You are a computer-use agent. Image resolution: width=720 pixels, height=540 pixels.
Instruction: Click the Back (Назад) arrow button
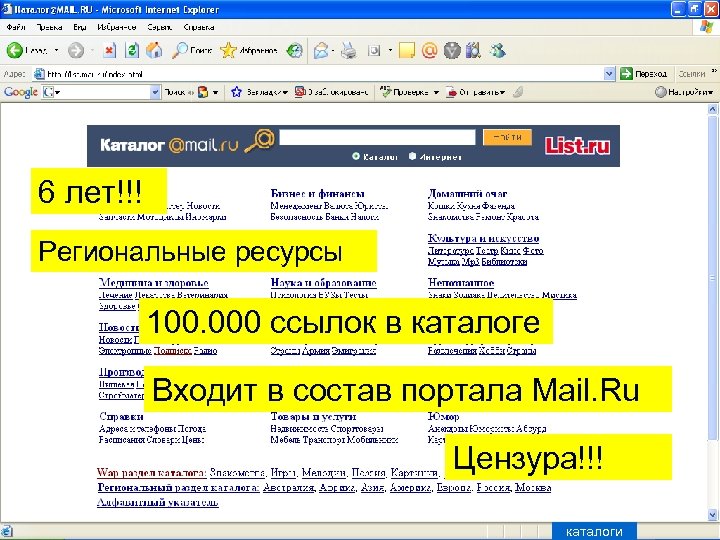click(x=27, y=50)
